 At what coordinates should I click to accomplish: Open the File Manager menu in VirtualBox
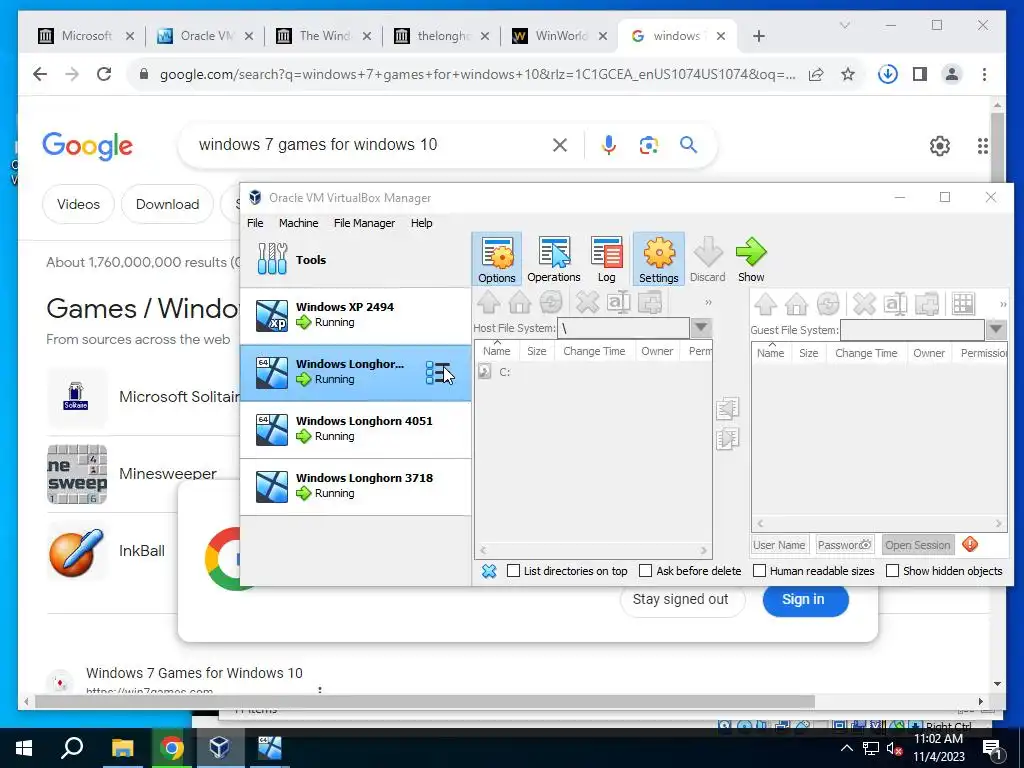click(364, 223)
